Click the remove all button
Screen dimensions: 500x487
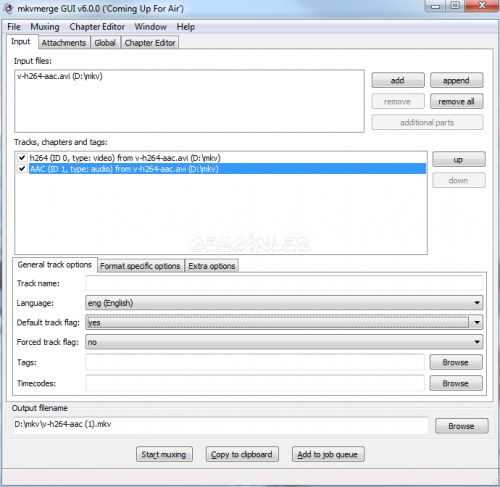pos(456,101)
